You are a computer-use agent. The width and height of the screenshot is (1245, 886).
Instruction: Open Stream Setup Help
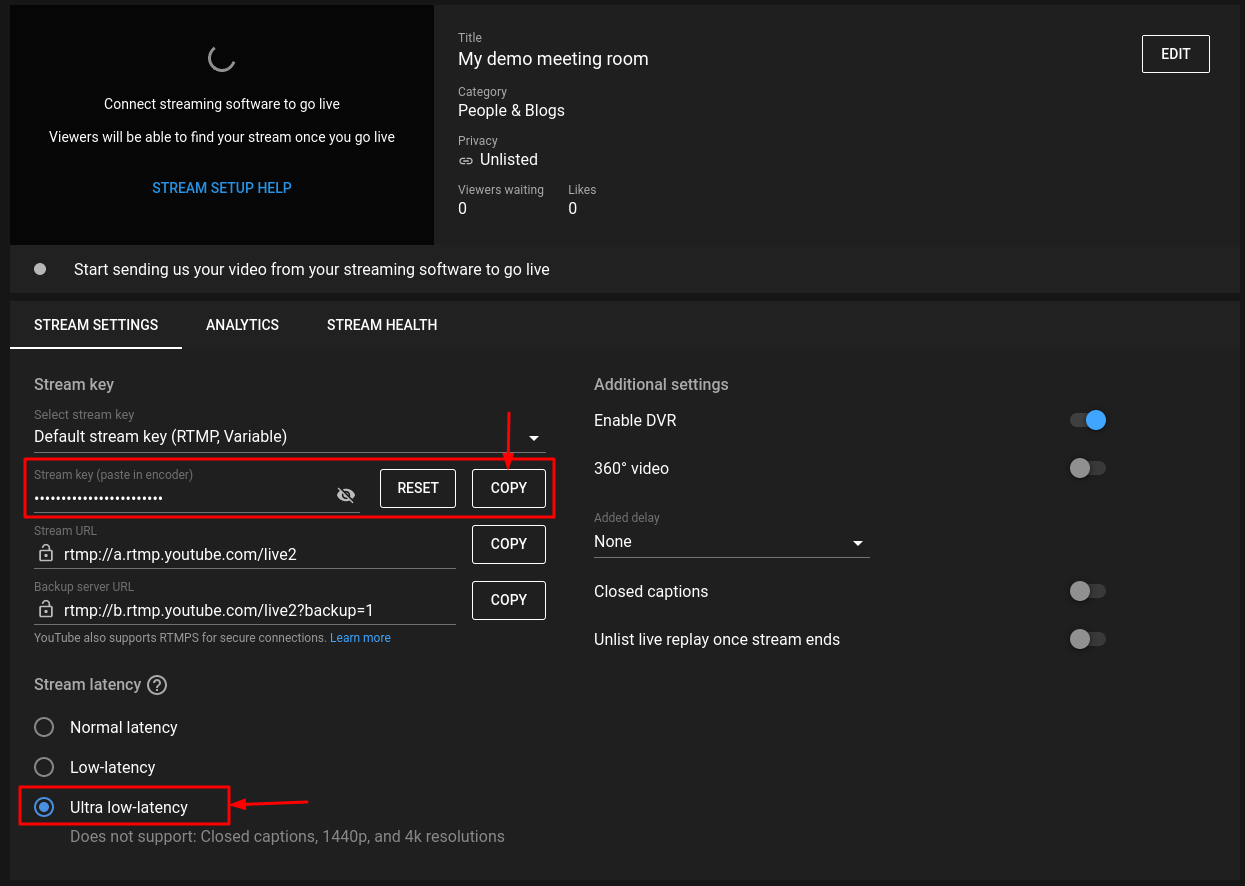(221, 187)
